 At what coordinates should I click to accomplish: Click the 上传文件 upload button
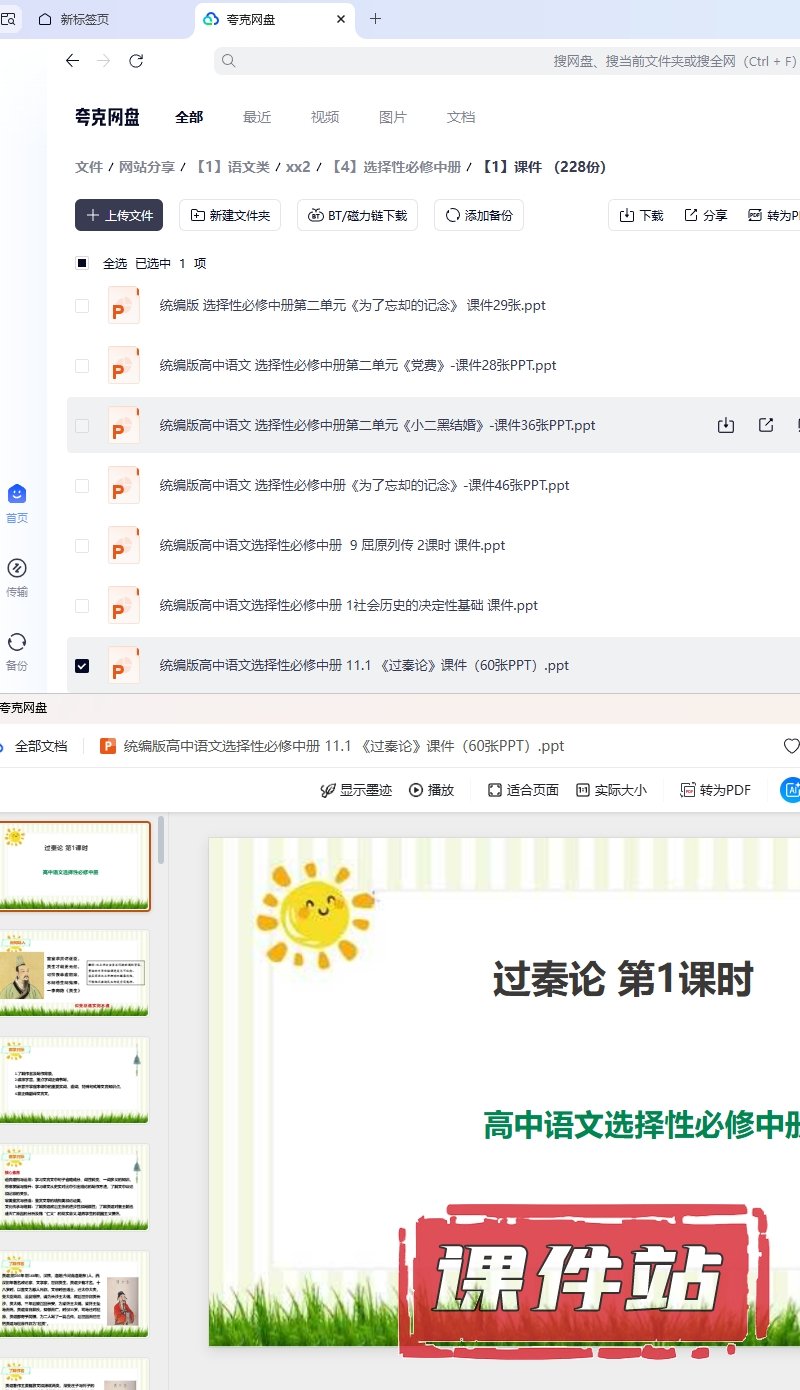pos(119,215)
